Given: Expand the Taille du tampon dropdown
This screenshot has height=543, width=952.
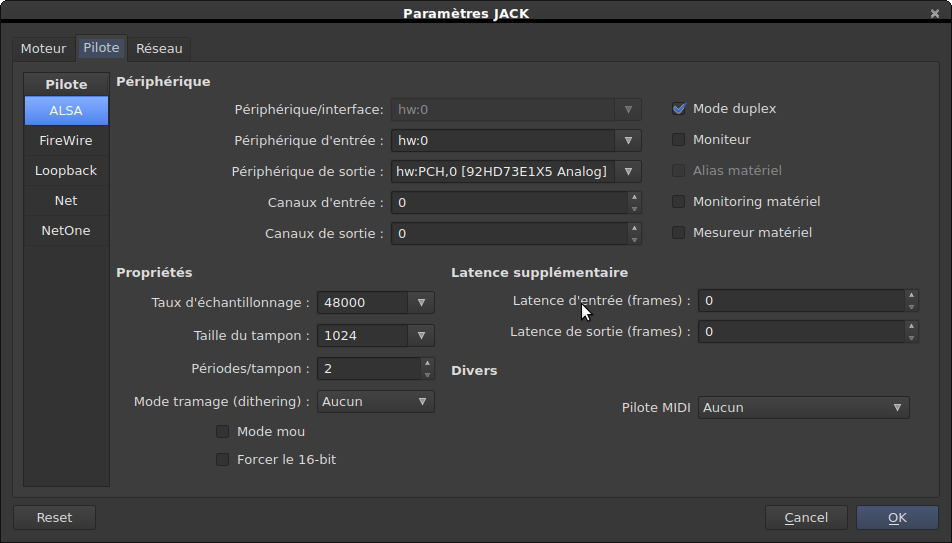Looking at the screenshot, I should pos(421,336).
